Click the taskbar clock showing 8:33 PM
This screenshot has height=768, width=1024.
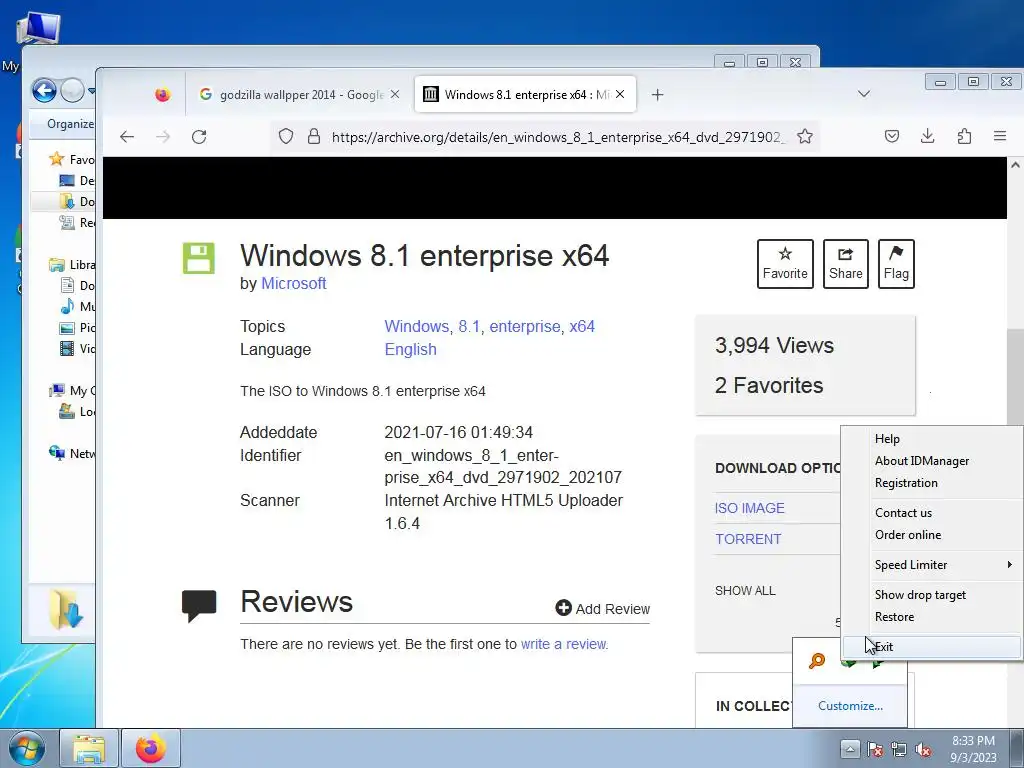click(973, 749)
